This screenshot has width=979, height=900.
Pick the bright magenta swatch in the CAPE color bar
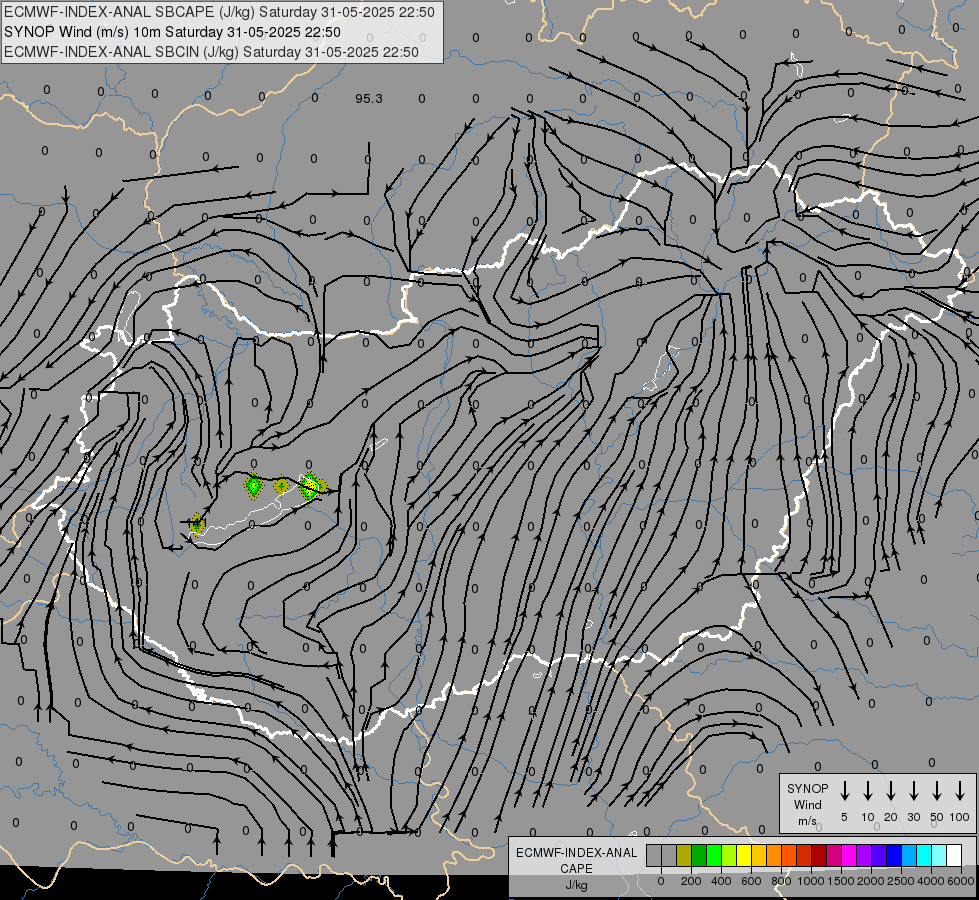[850, 855]
